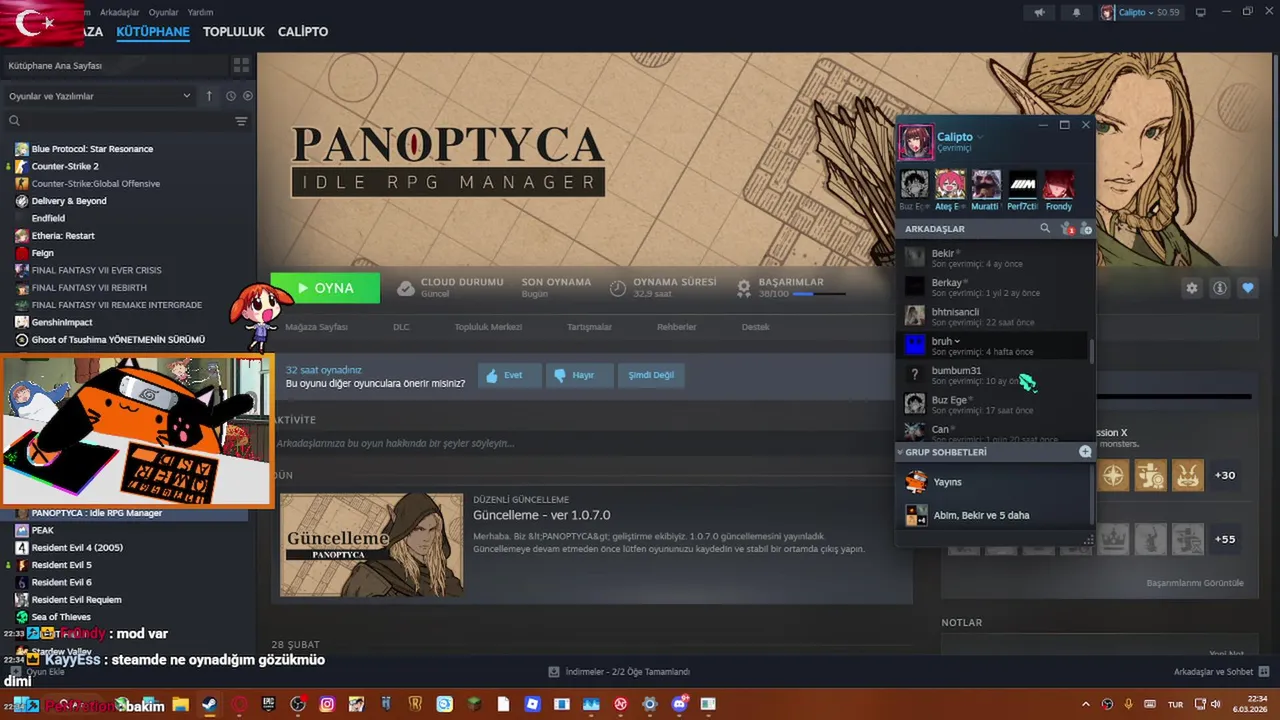Click the library search field
The height and width of the screenshot is (720, 1280).
tap(120, 121)
